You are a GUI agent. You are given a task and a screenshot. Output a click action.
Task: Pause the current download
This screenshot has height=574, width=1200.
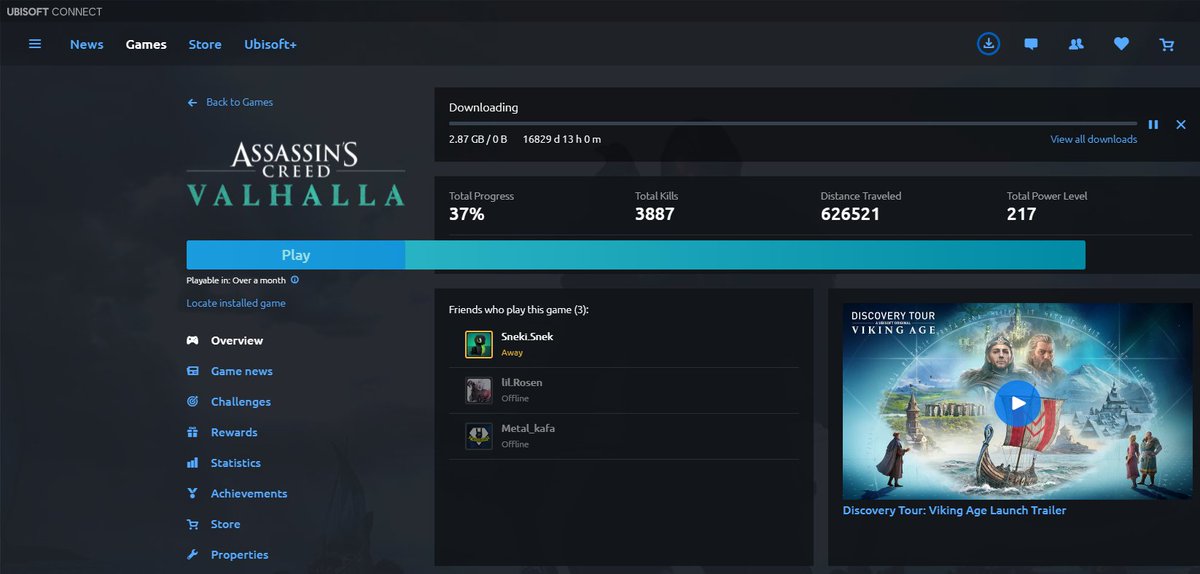(x=1153, y=125)
